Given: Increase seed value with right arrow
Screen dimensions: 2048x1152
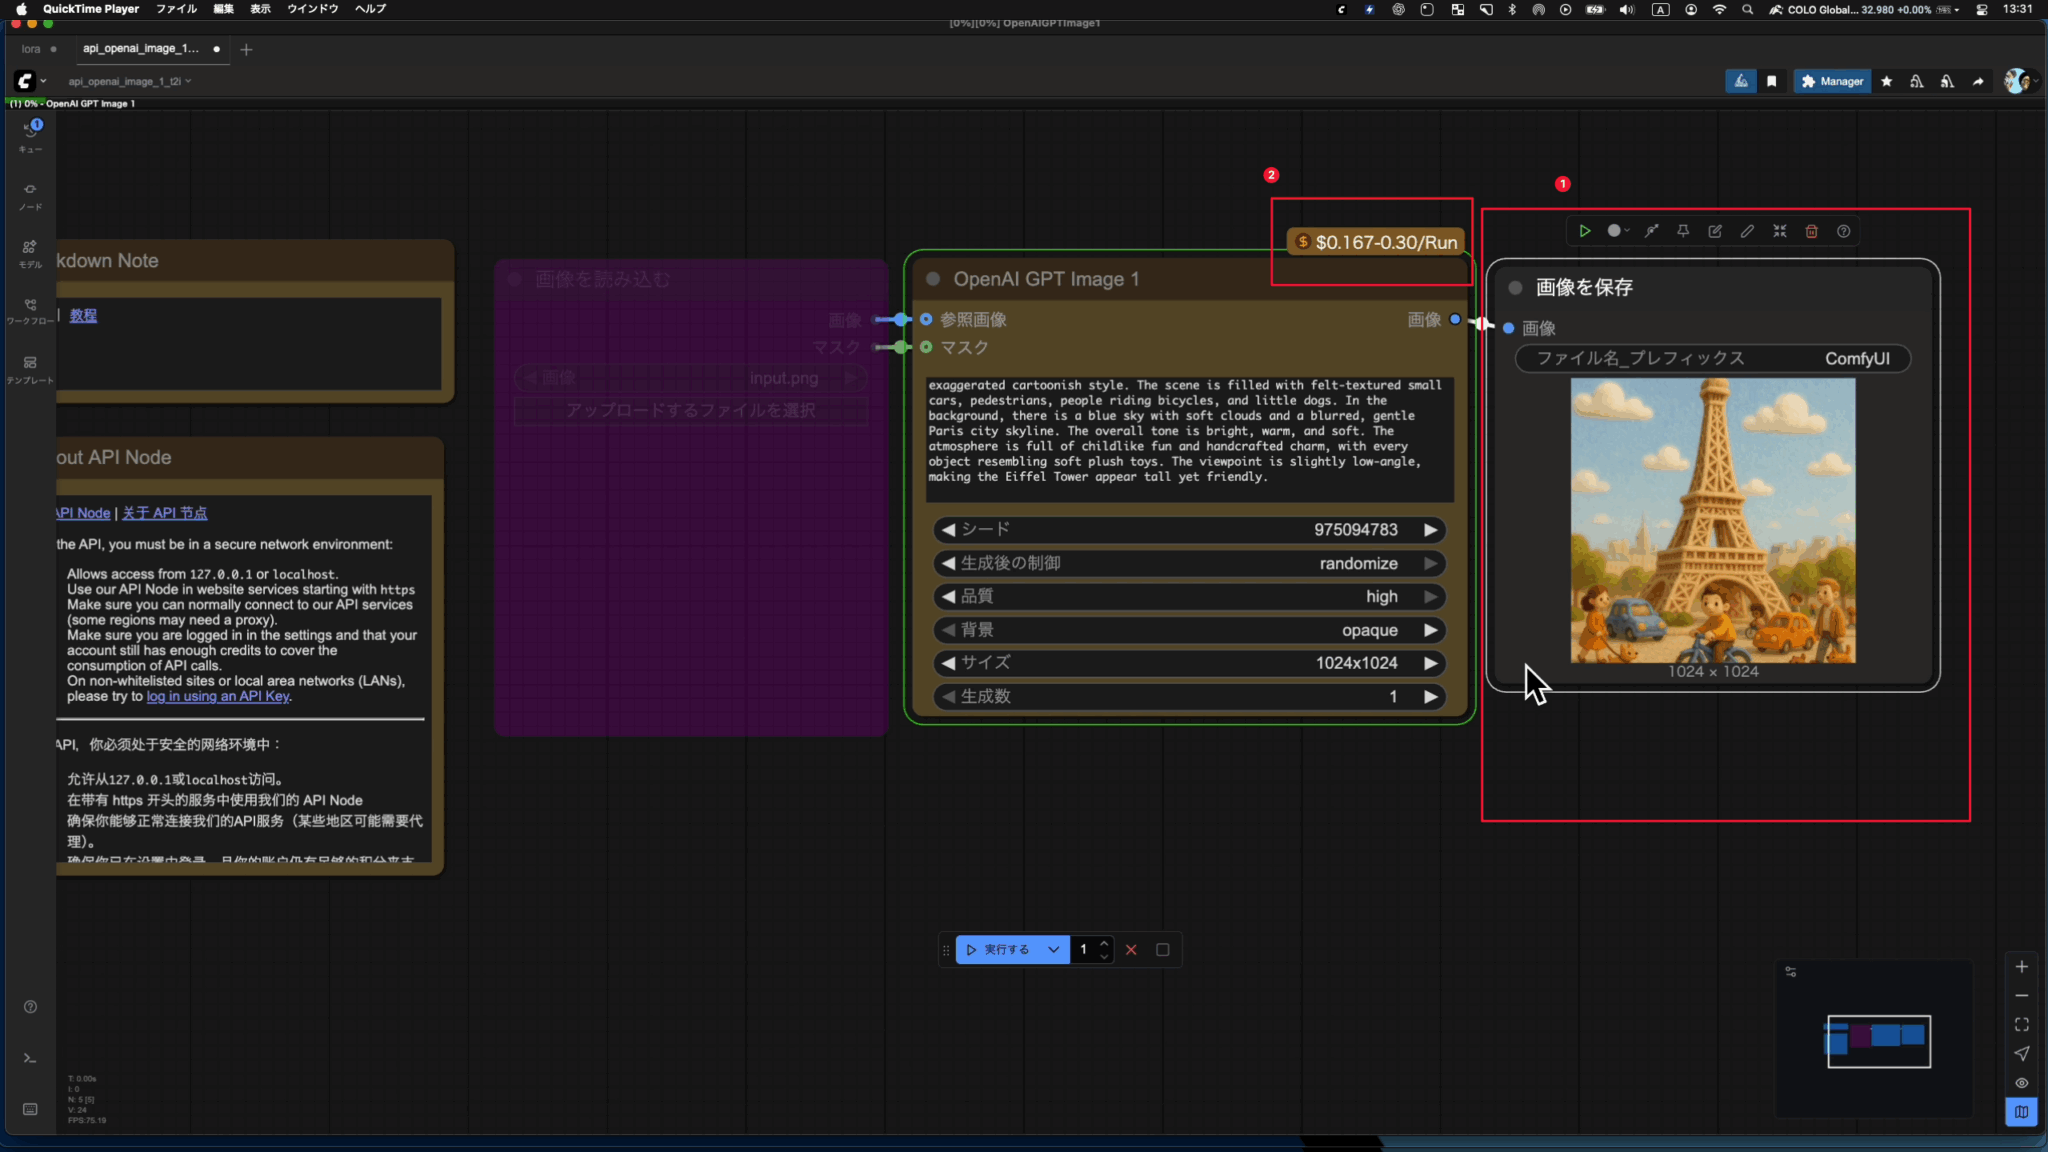Looking at the screenshot, I should pyautogui.click(x=1431, y=530).
